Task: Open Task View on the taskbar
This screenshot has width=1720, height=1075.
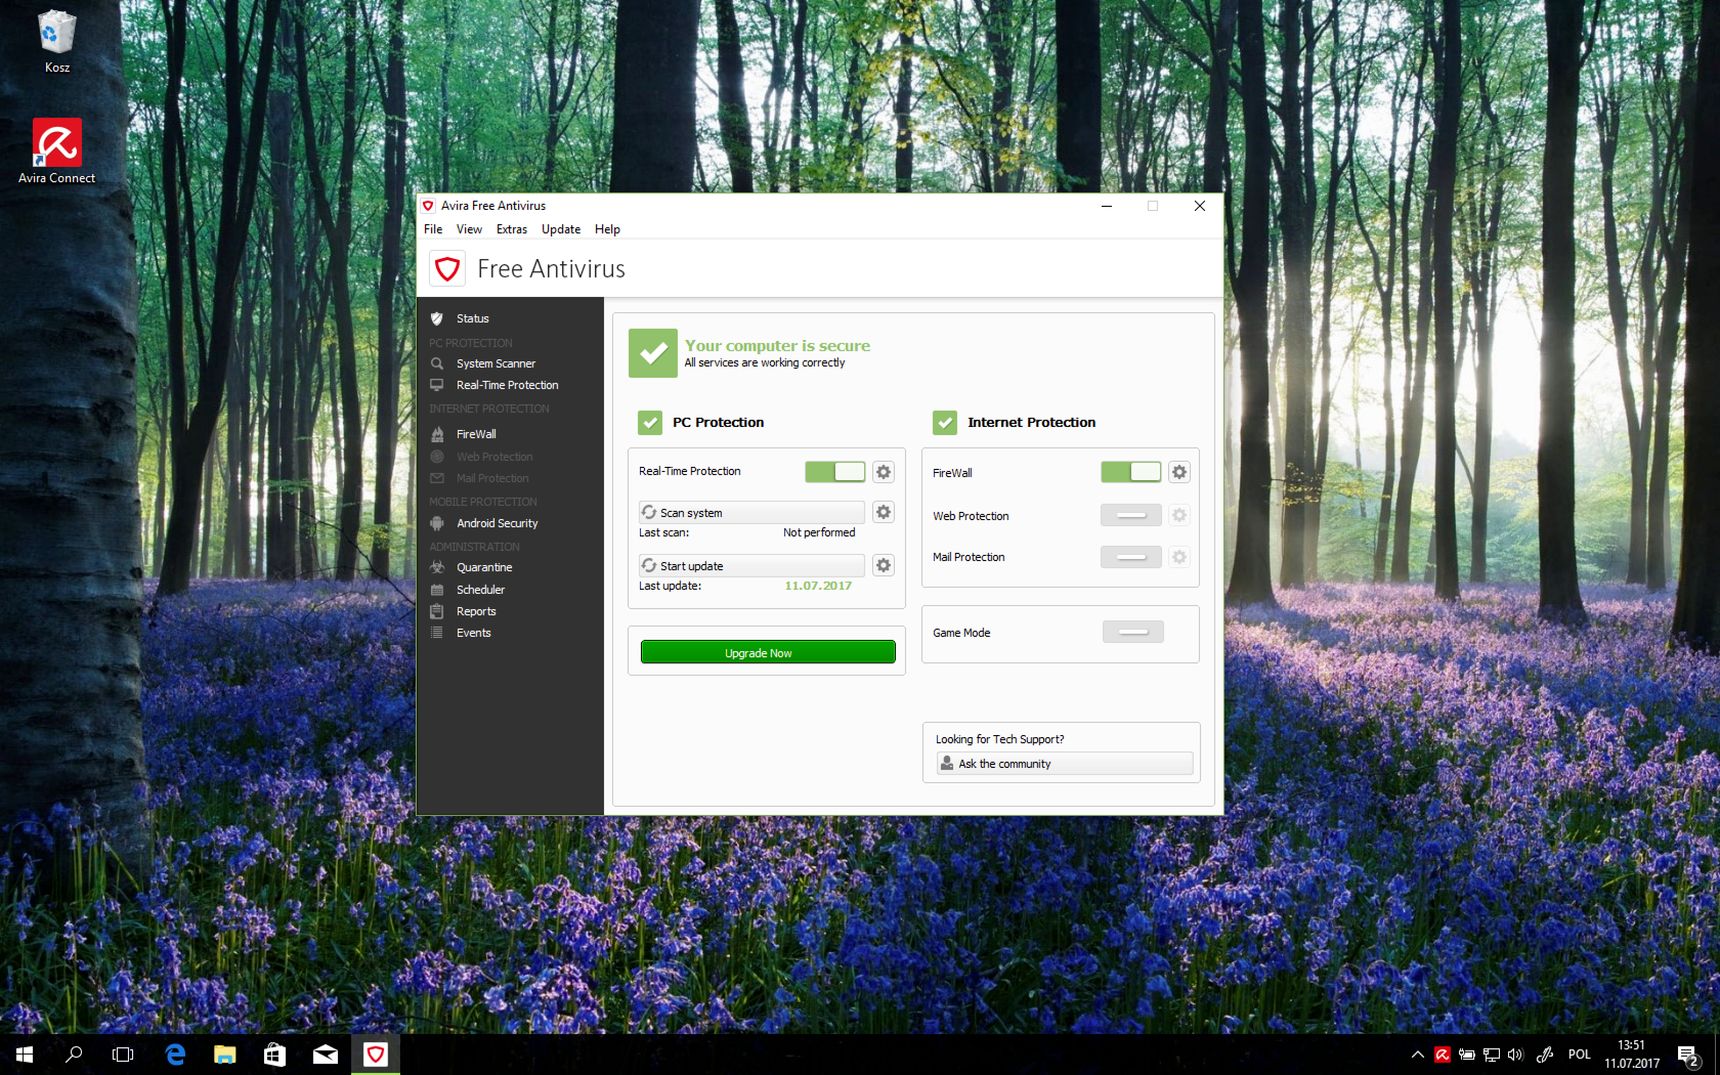Action: coord(123,1055)
